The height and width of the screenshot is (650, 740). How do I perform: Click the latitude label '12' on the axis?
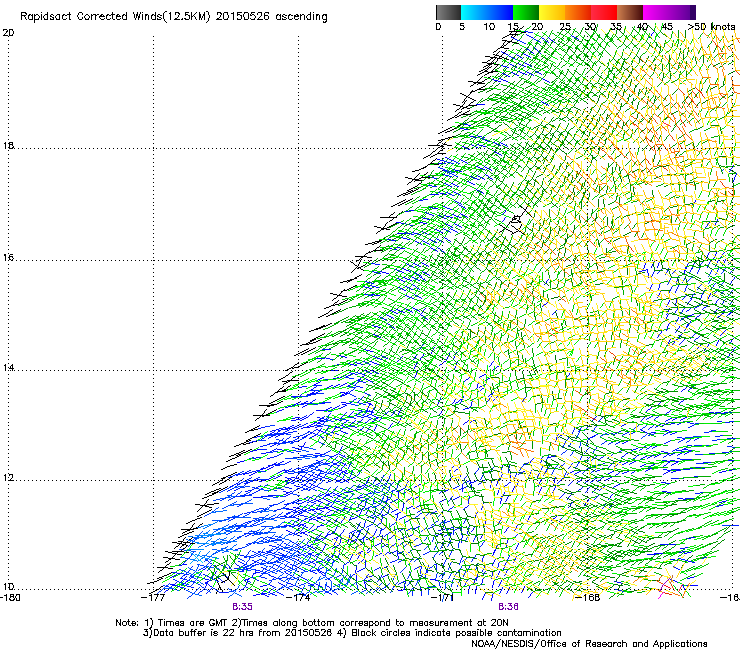8,478
